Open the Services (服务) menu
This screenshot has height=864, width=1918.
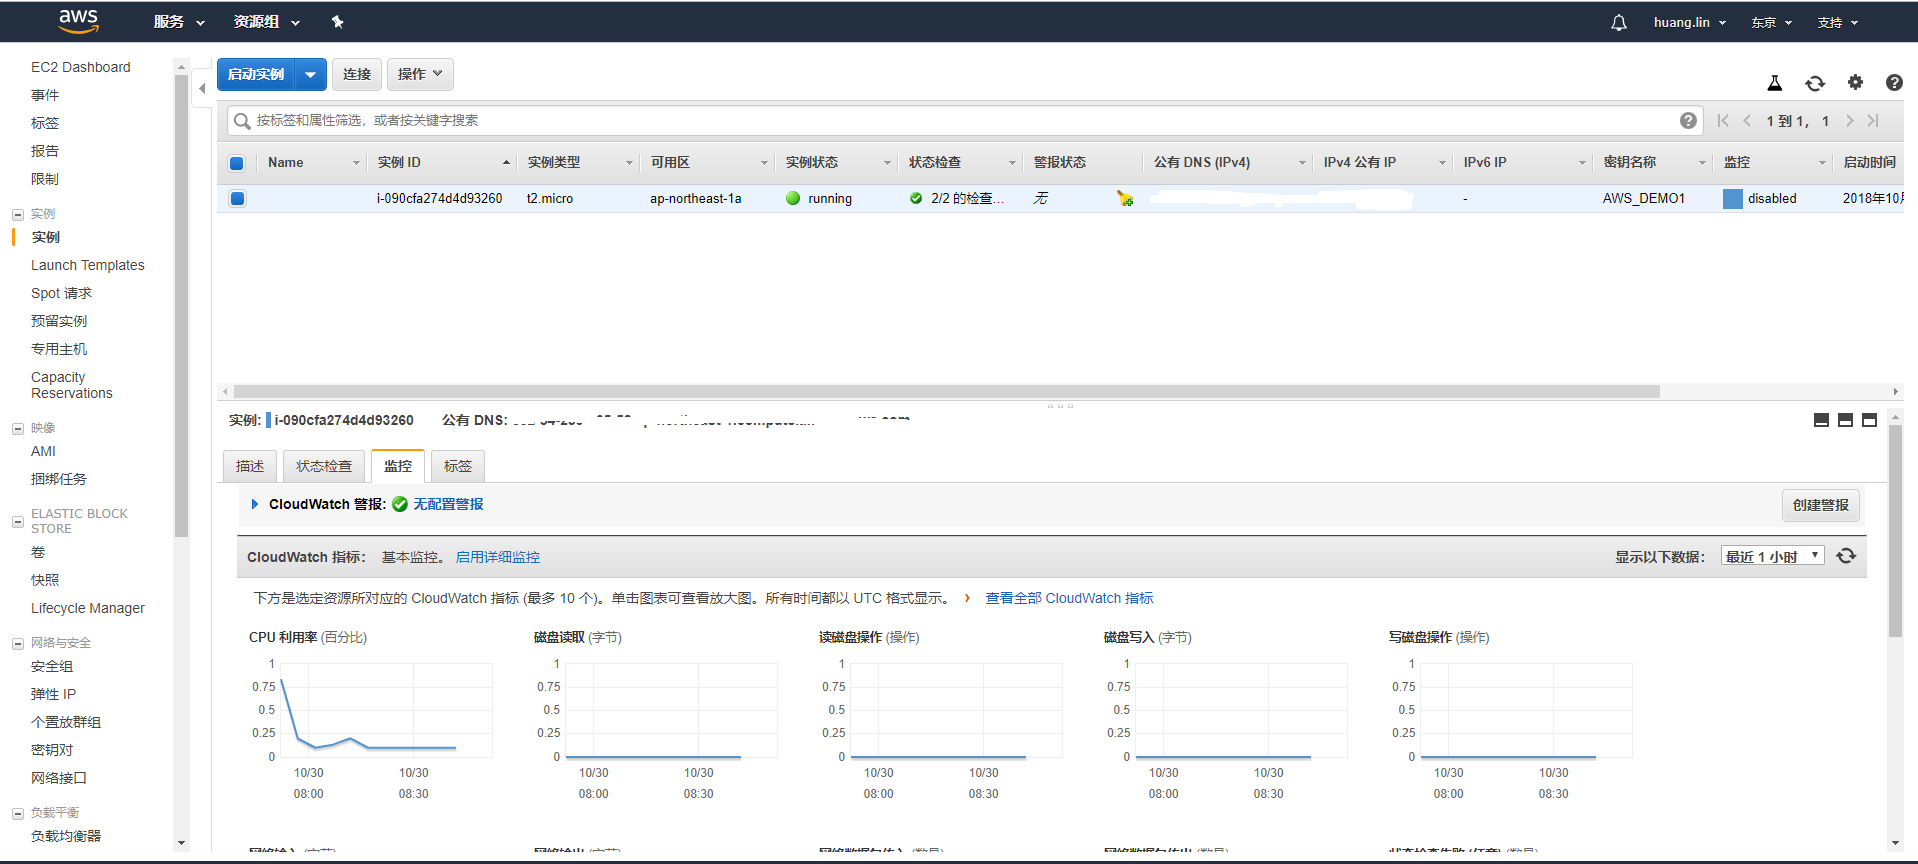178,22
